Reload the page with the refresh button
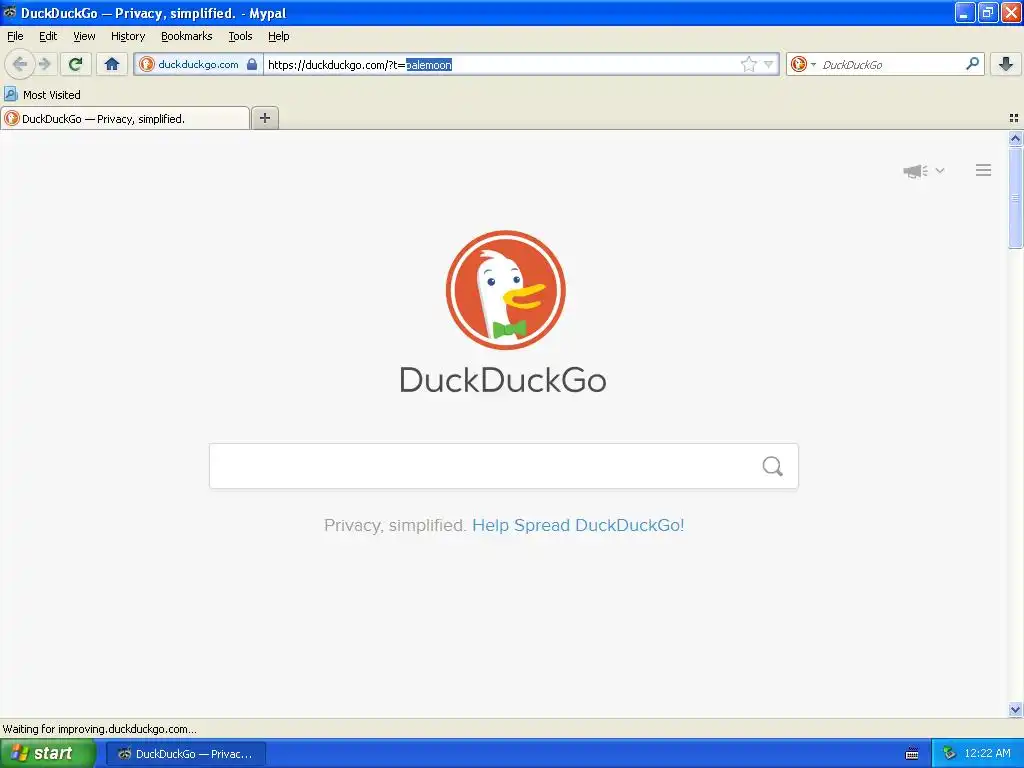1024x768 pixels. click(76, 64)
